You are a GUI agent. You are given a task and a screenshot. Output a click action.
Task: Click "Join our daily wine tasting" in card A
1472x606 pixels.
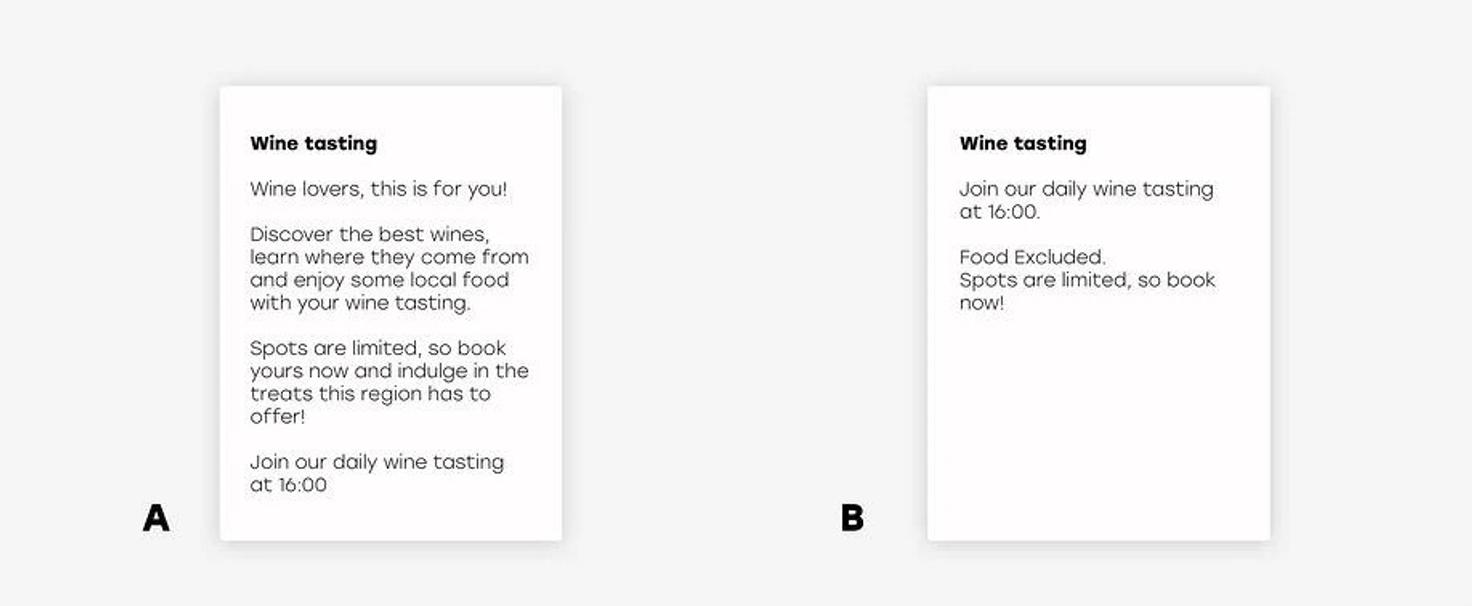pyautogui.click(x=376, y=462)
